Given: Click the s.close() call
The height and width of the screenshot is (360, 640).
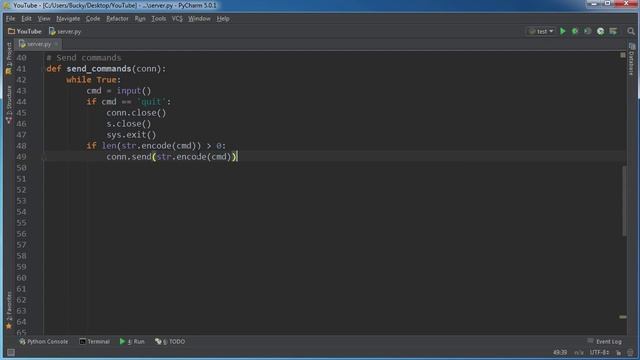Looking at the screenshot, I should (x=129, y=124).
